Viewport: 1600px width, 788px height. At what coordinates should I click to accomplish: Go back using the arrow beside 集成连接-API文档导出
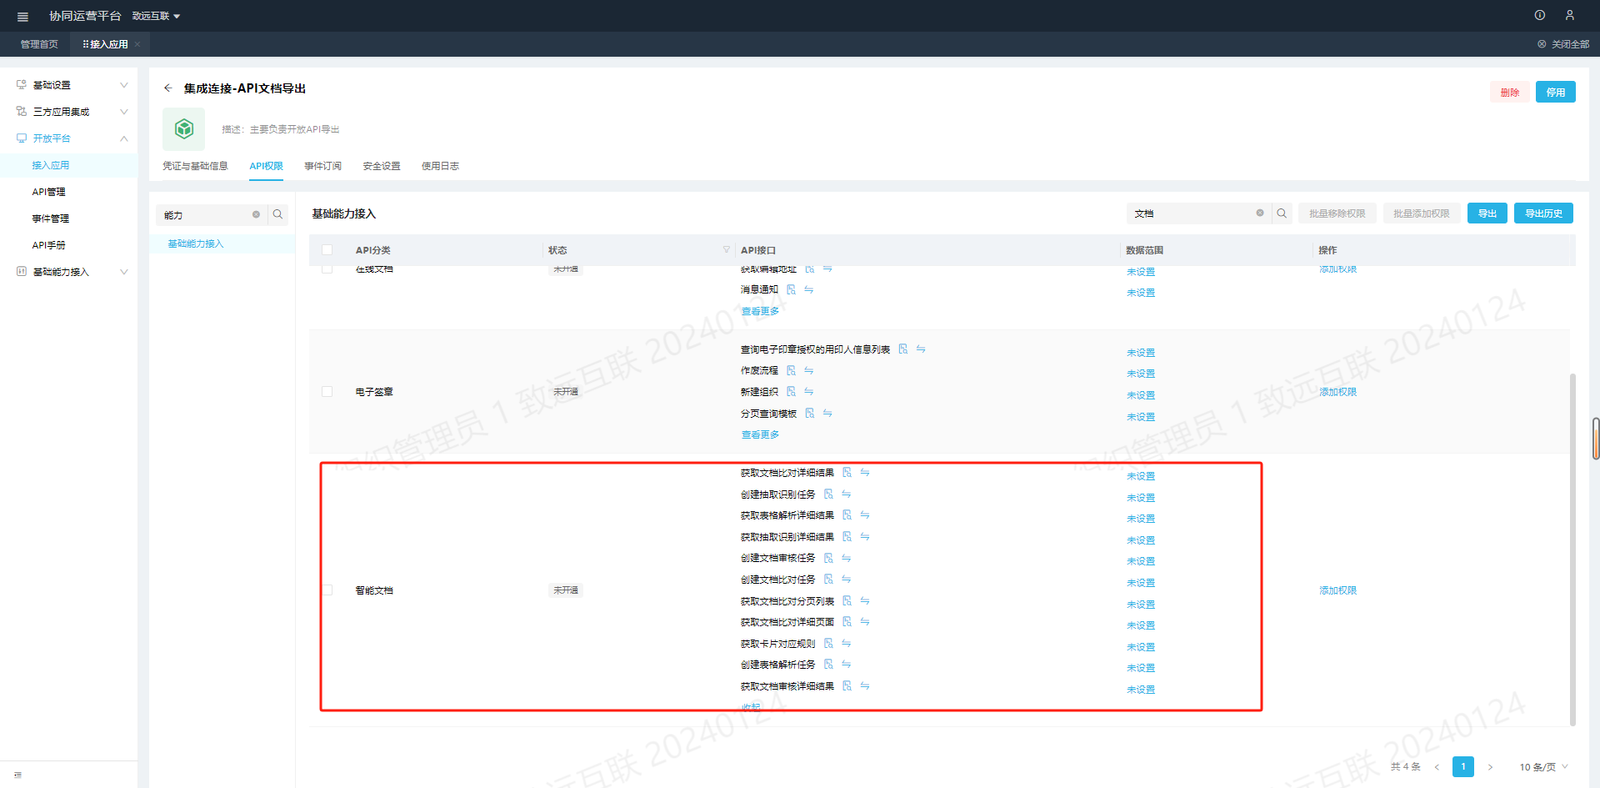coord(168,88)
